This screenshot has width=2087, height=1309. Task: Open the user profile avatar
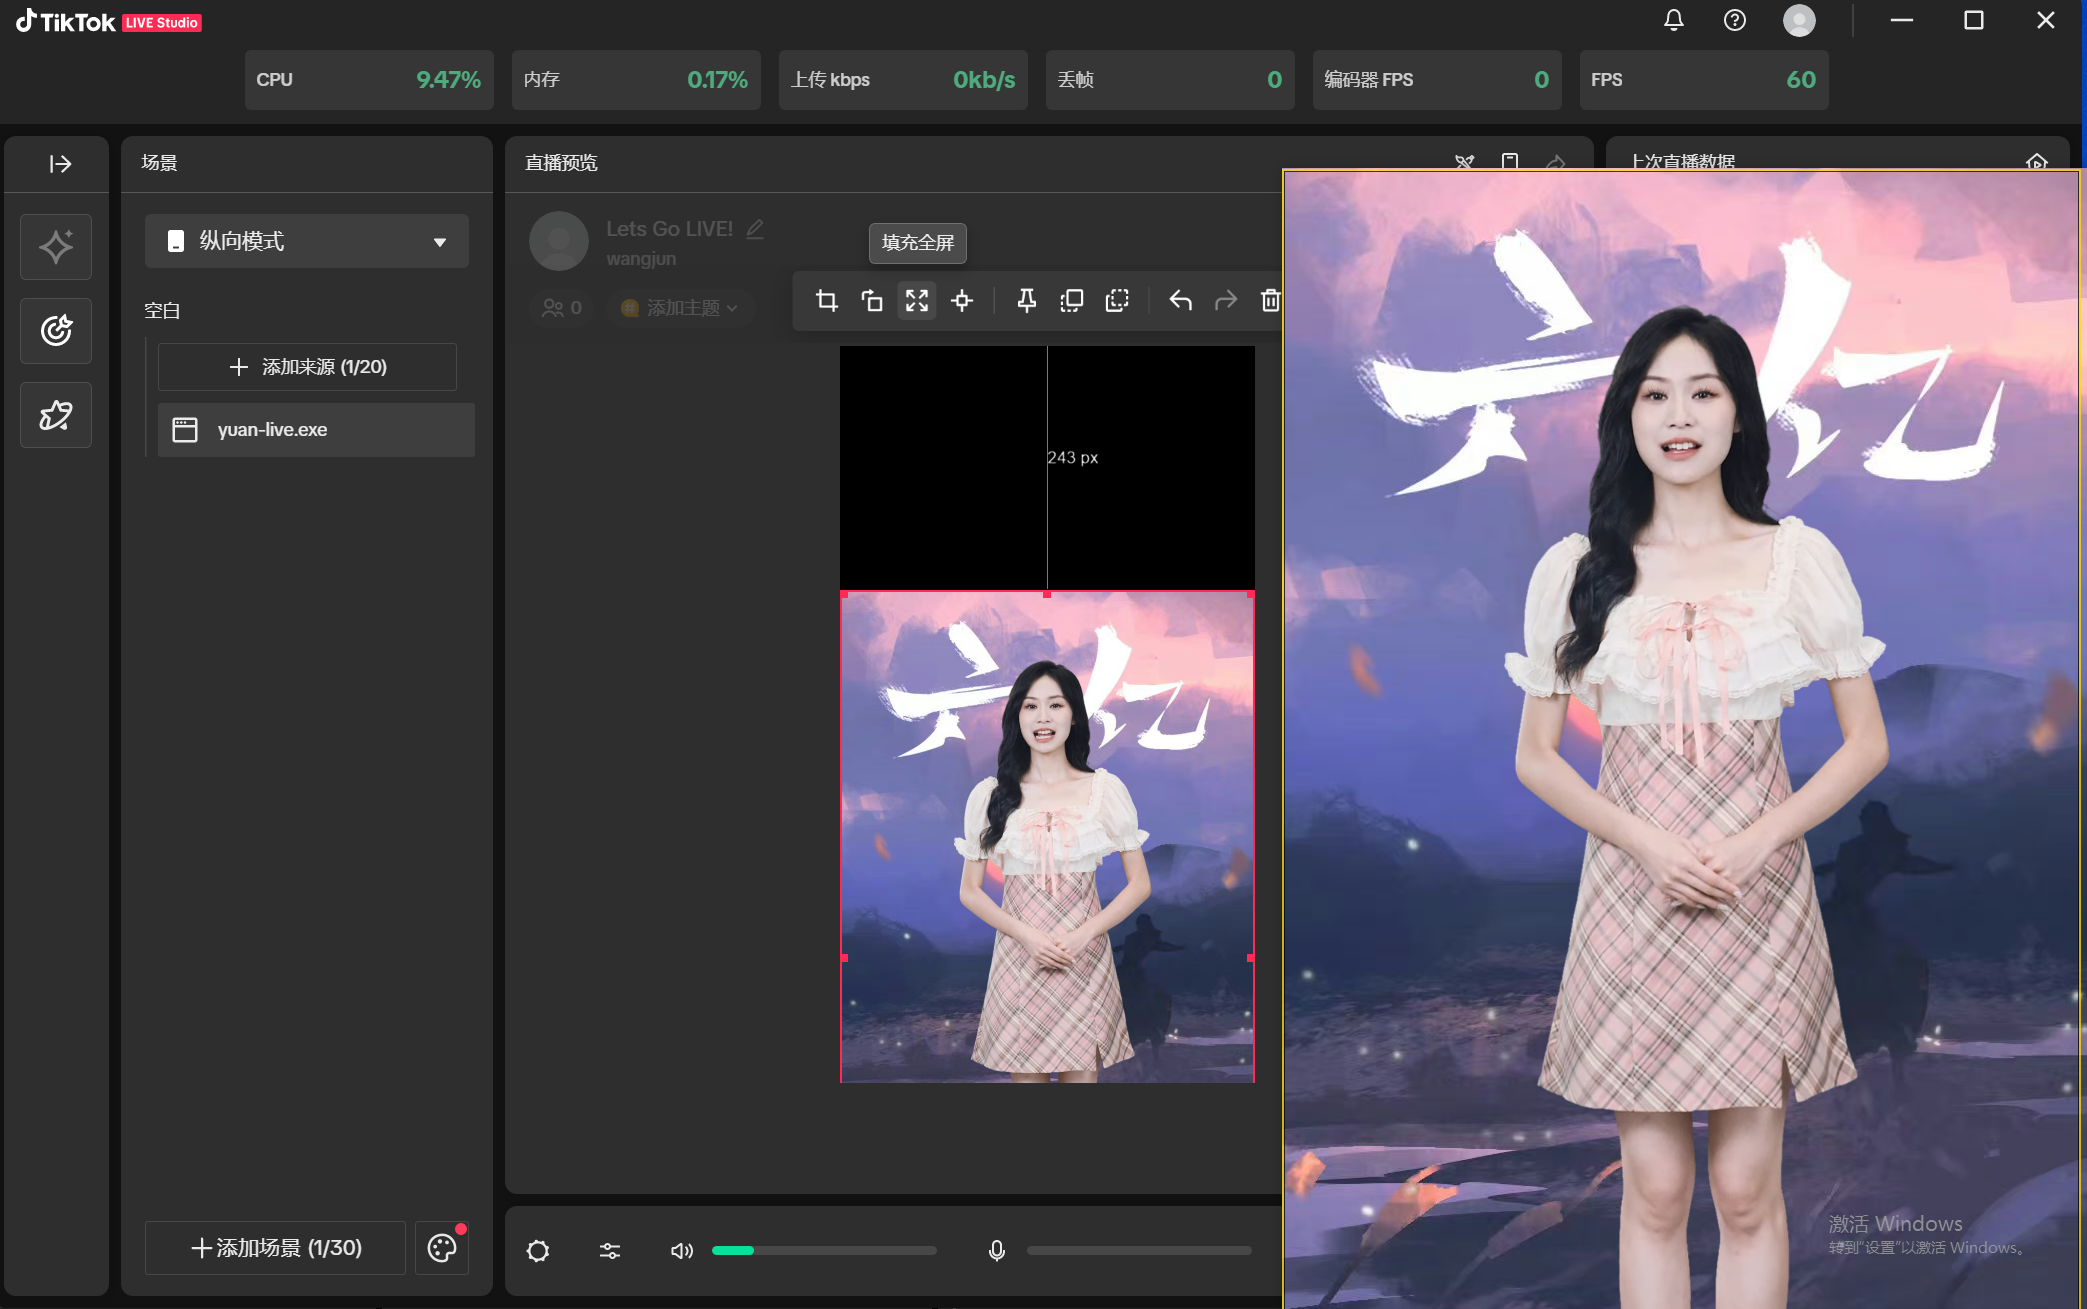click(1799, 20)
